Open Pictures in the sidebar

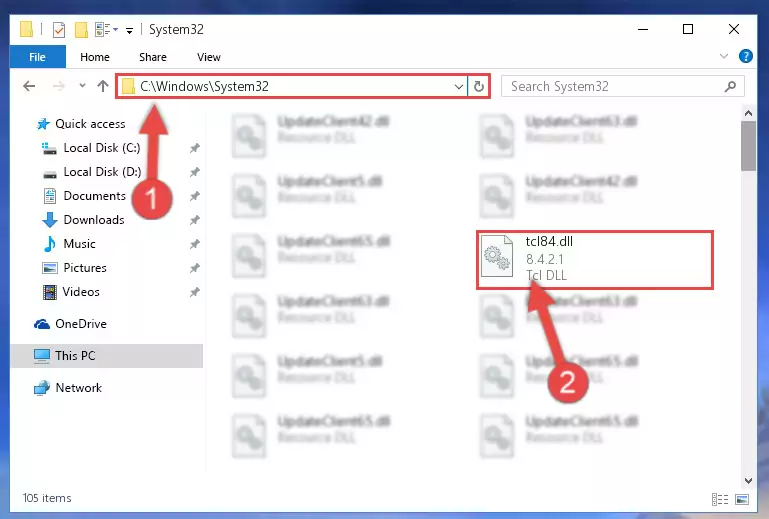point(75,268)
